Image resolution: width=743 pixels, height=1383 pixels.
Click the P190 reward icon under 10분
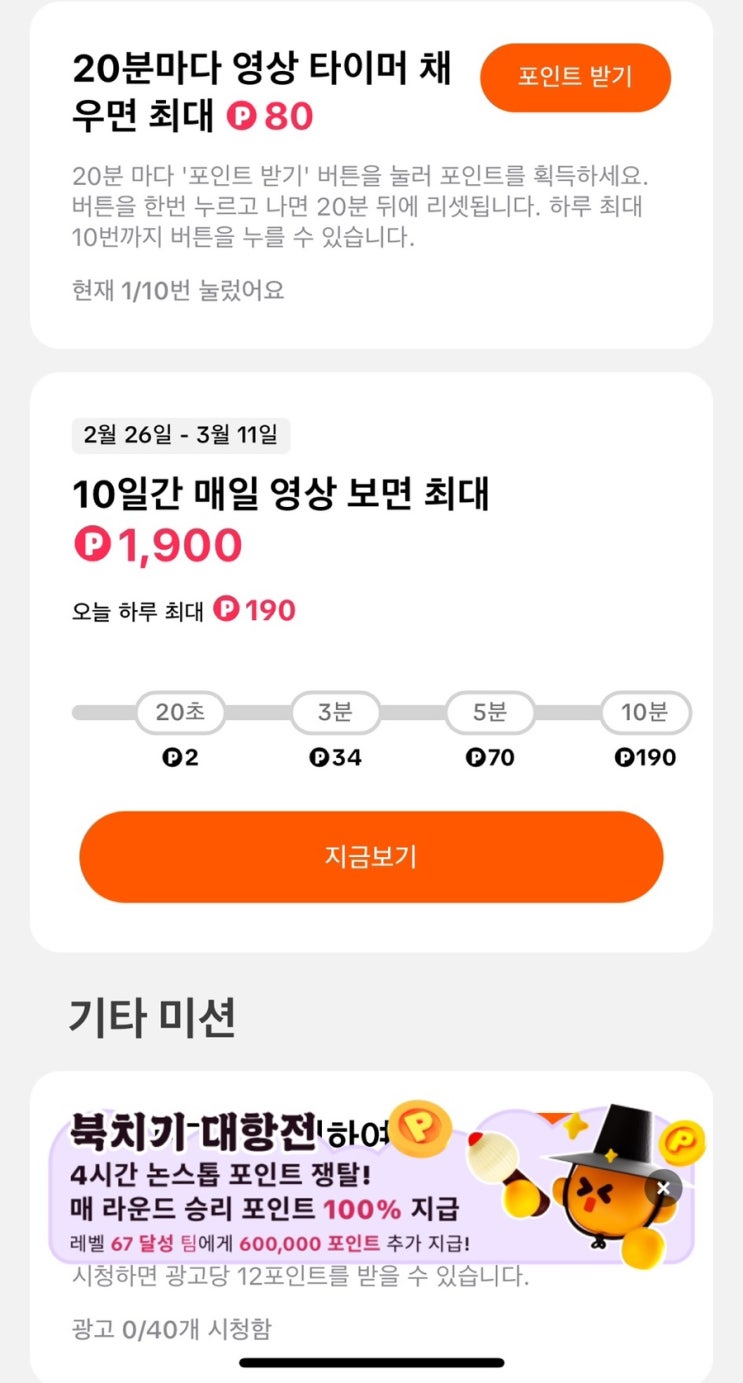tap(625, 758)
